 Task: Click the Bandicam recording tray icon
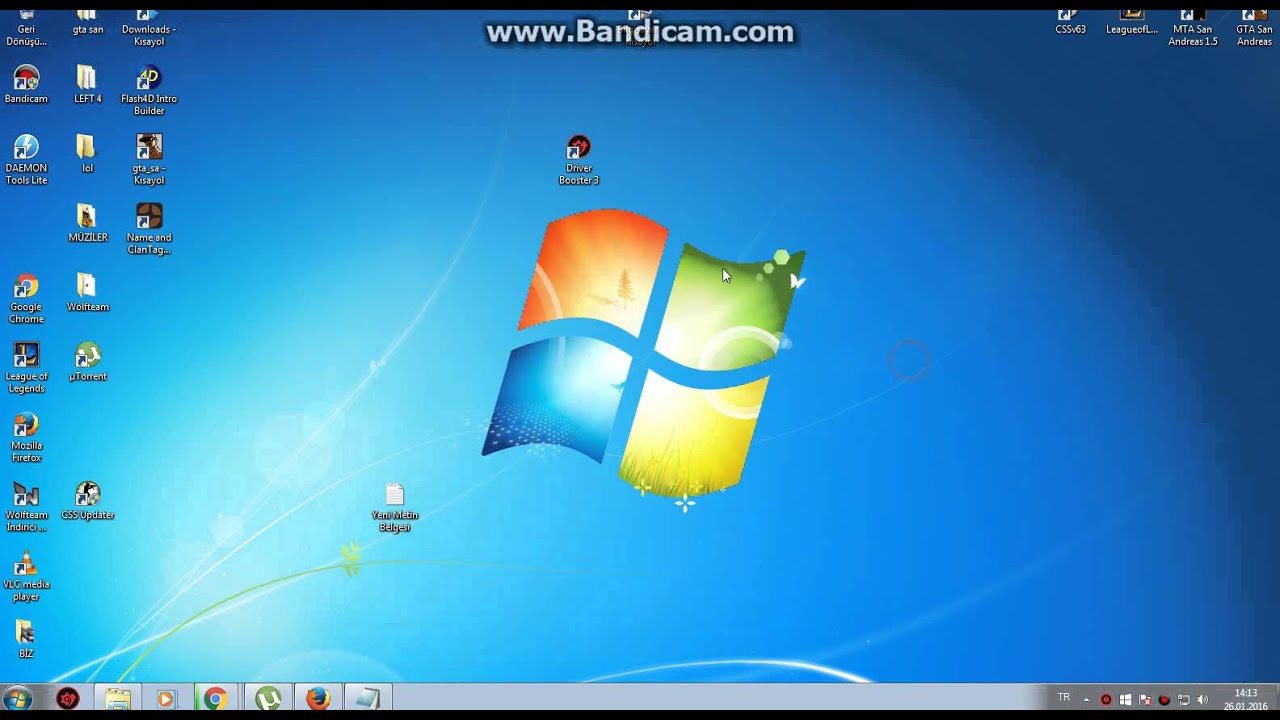click(x=1164, y=699)
